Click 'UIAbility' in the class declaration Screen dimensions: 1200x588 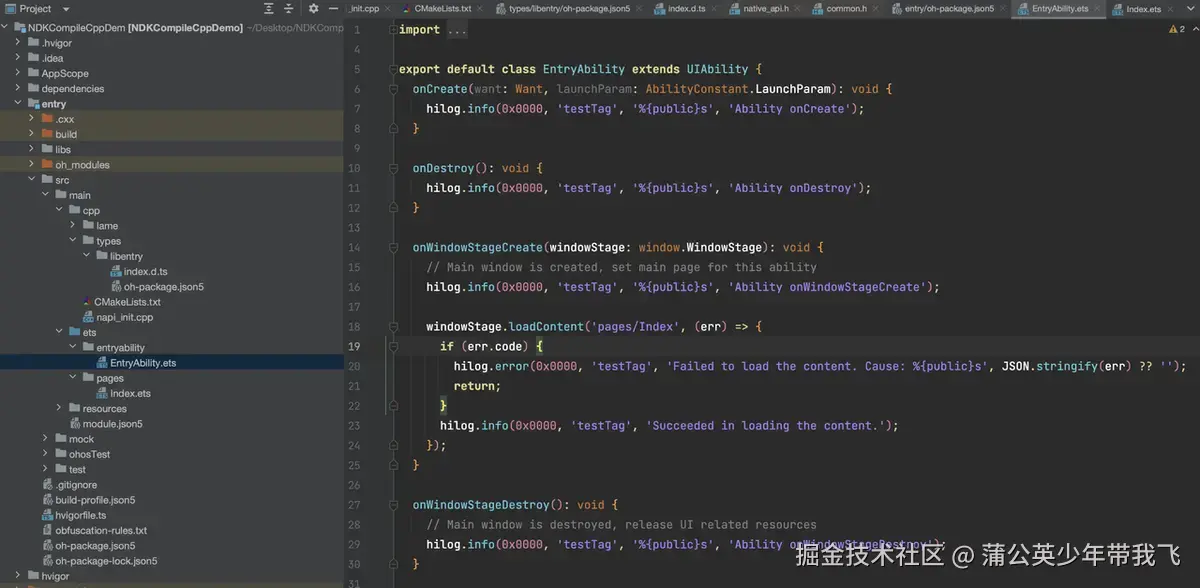pos(717,69)
